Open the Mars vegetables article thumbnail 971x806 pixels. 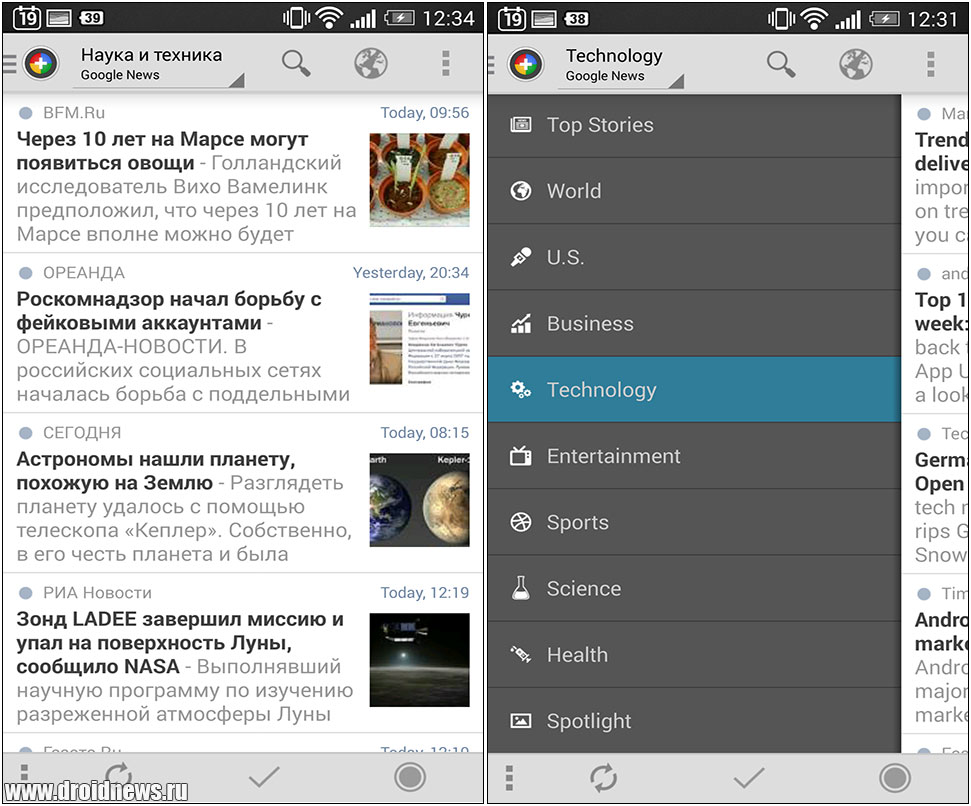pyautogui.click(x=419, y=180)
